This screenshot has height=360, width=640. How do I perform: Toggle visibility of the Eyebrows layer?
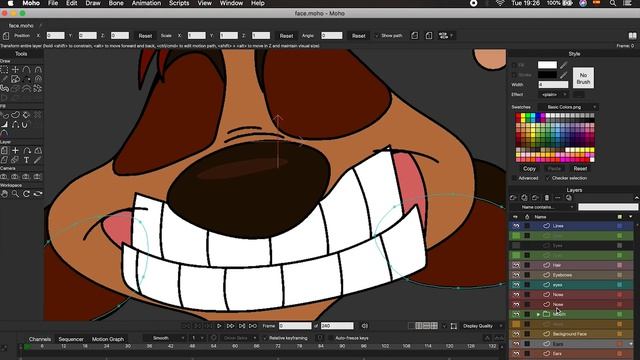point(516,275)
